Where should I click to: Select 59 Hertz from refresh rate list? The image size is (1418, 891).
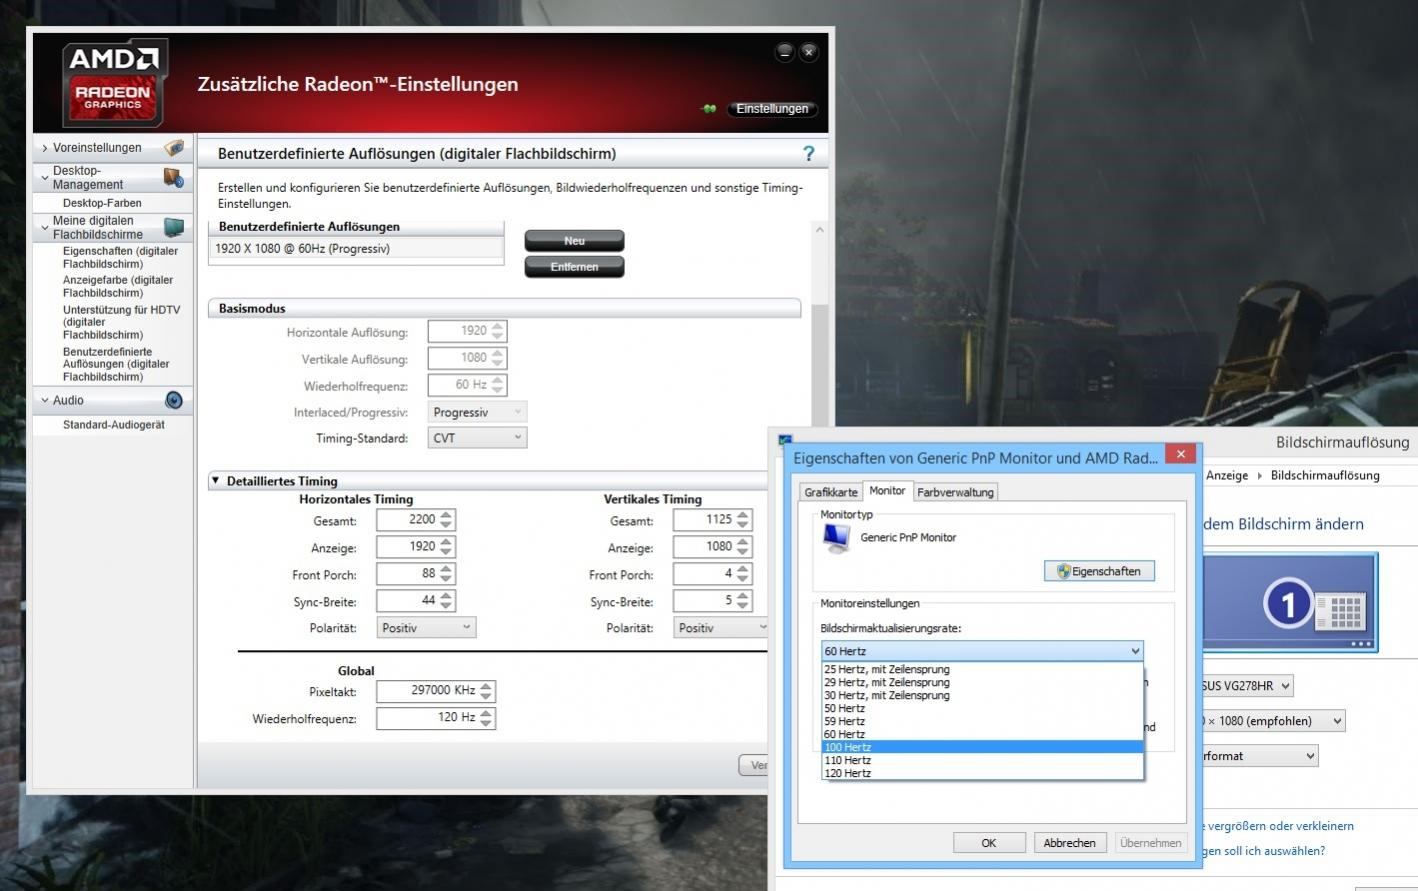982,721
